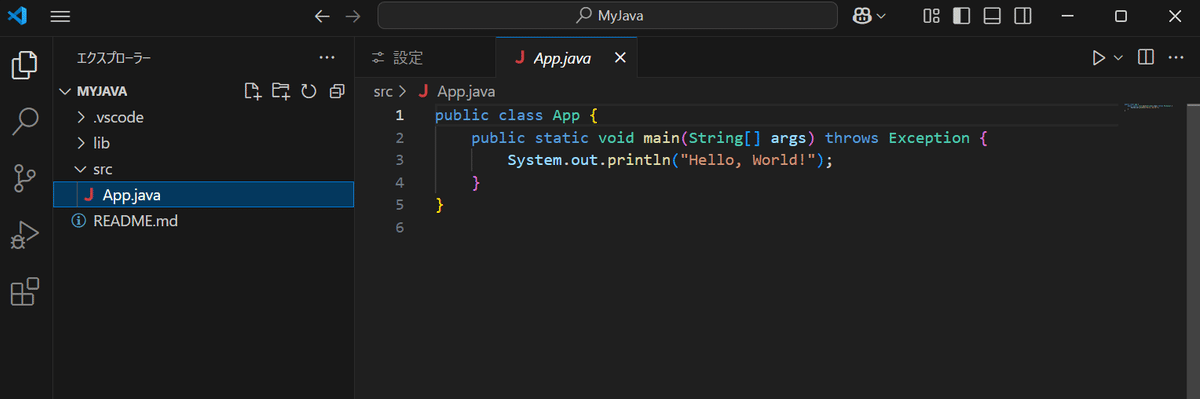Open the hamburger application menu

[60, 16]
